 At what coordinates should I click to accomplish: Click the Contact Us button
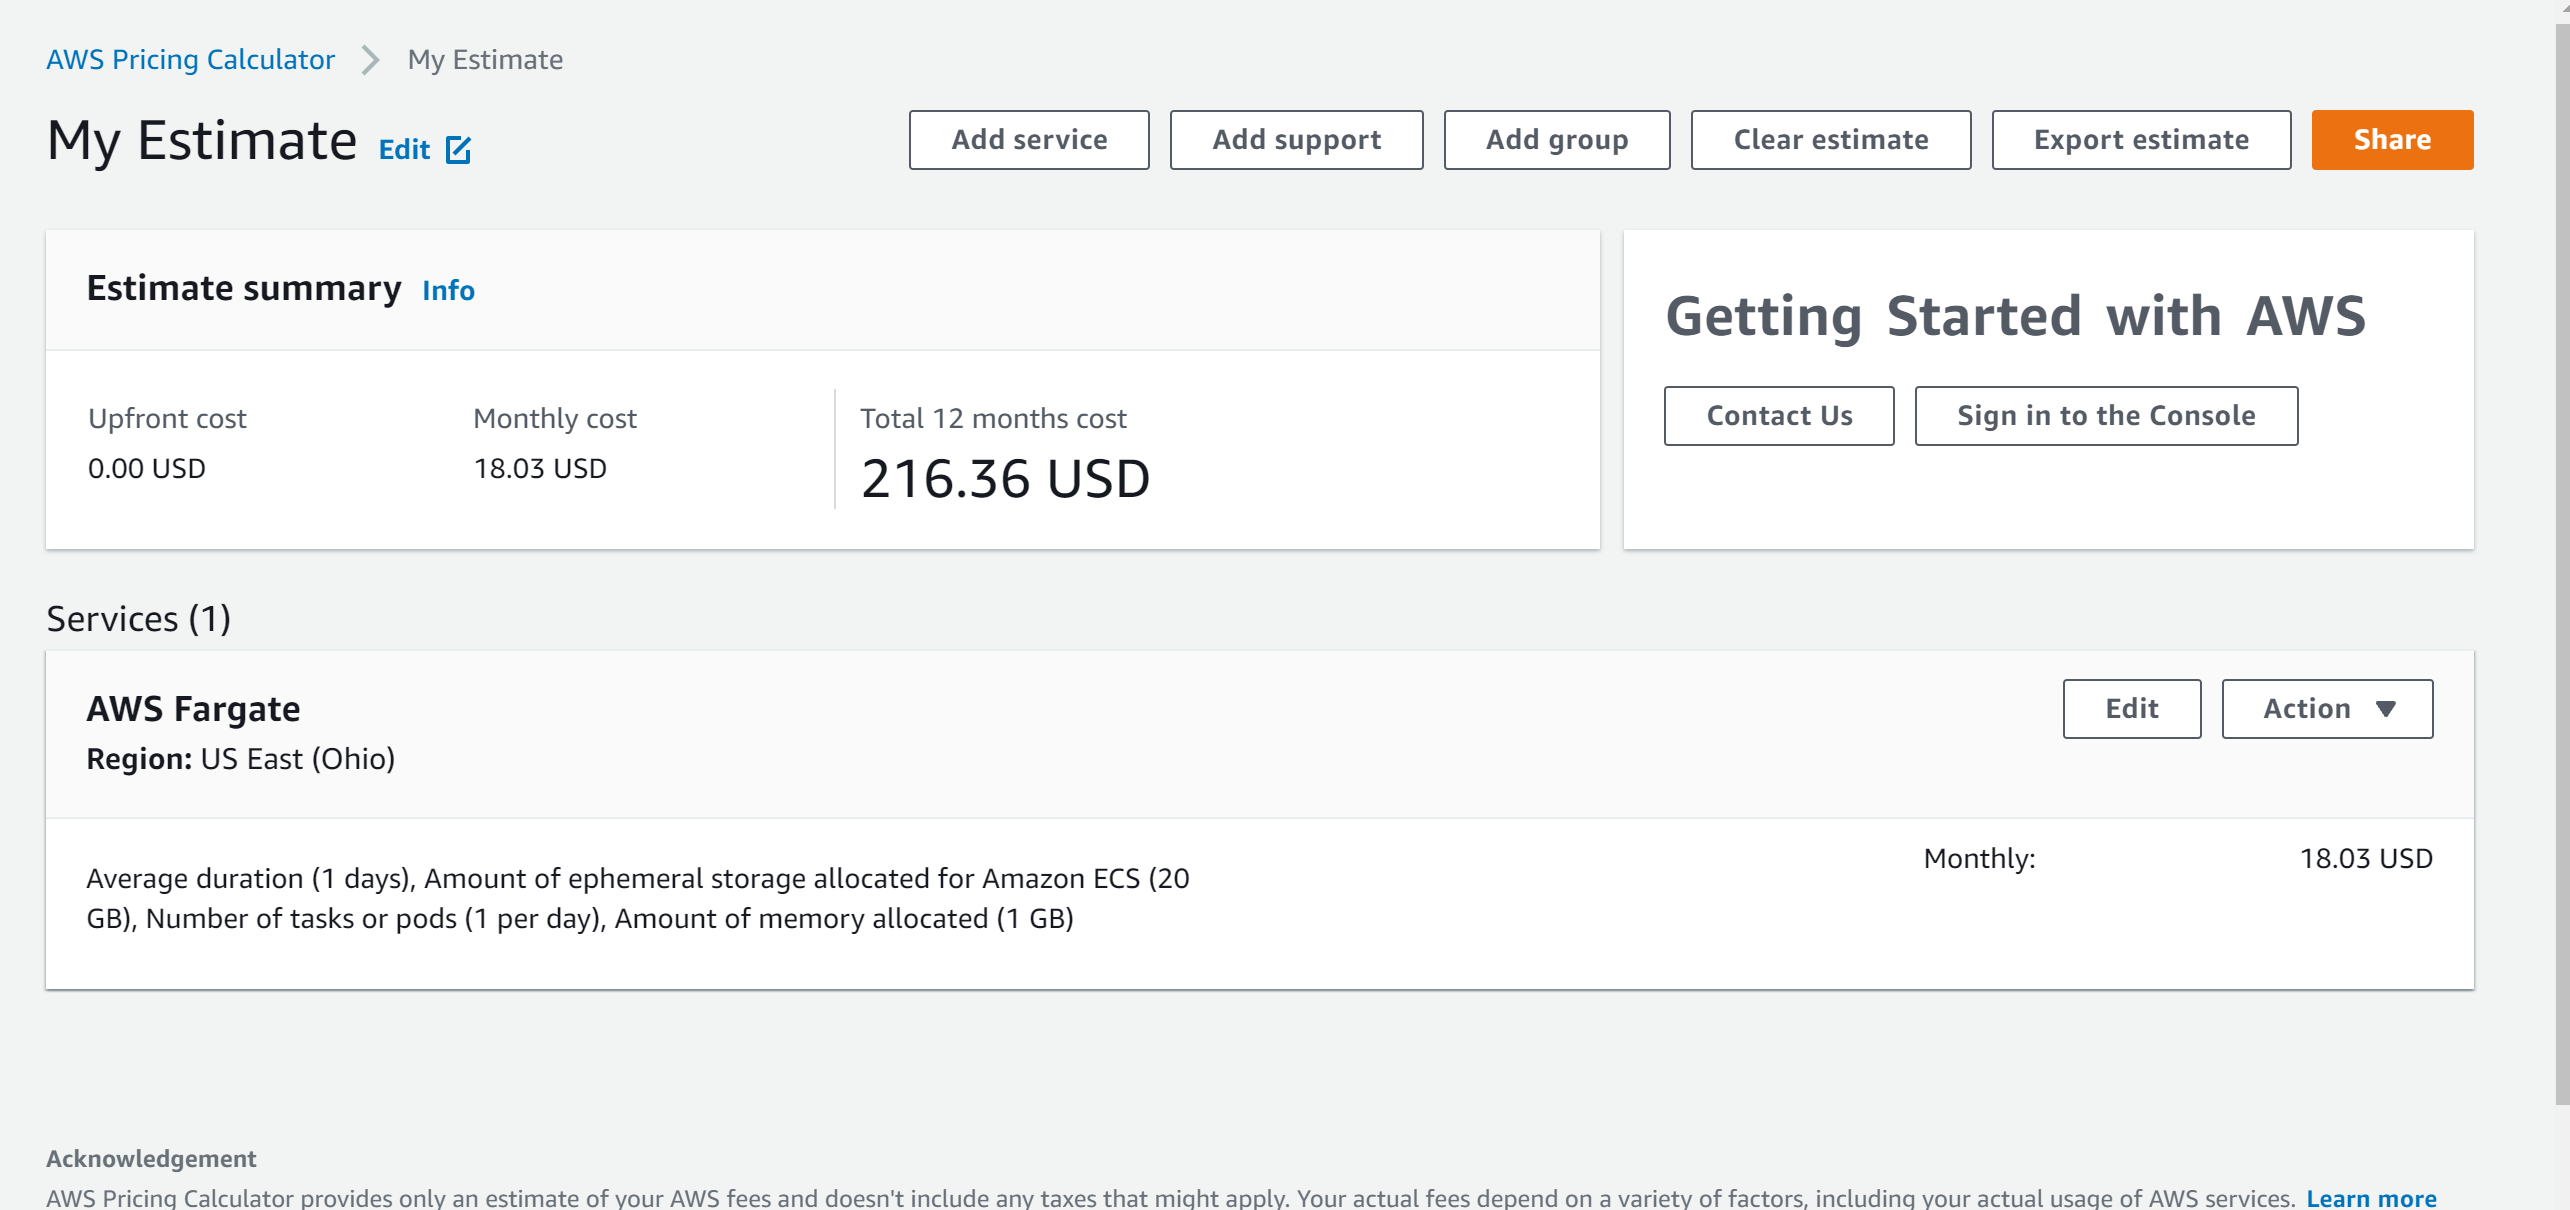pyautogui.click(x=1779, y=416)
